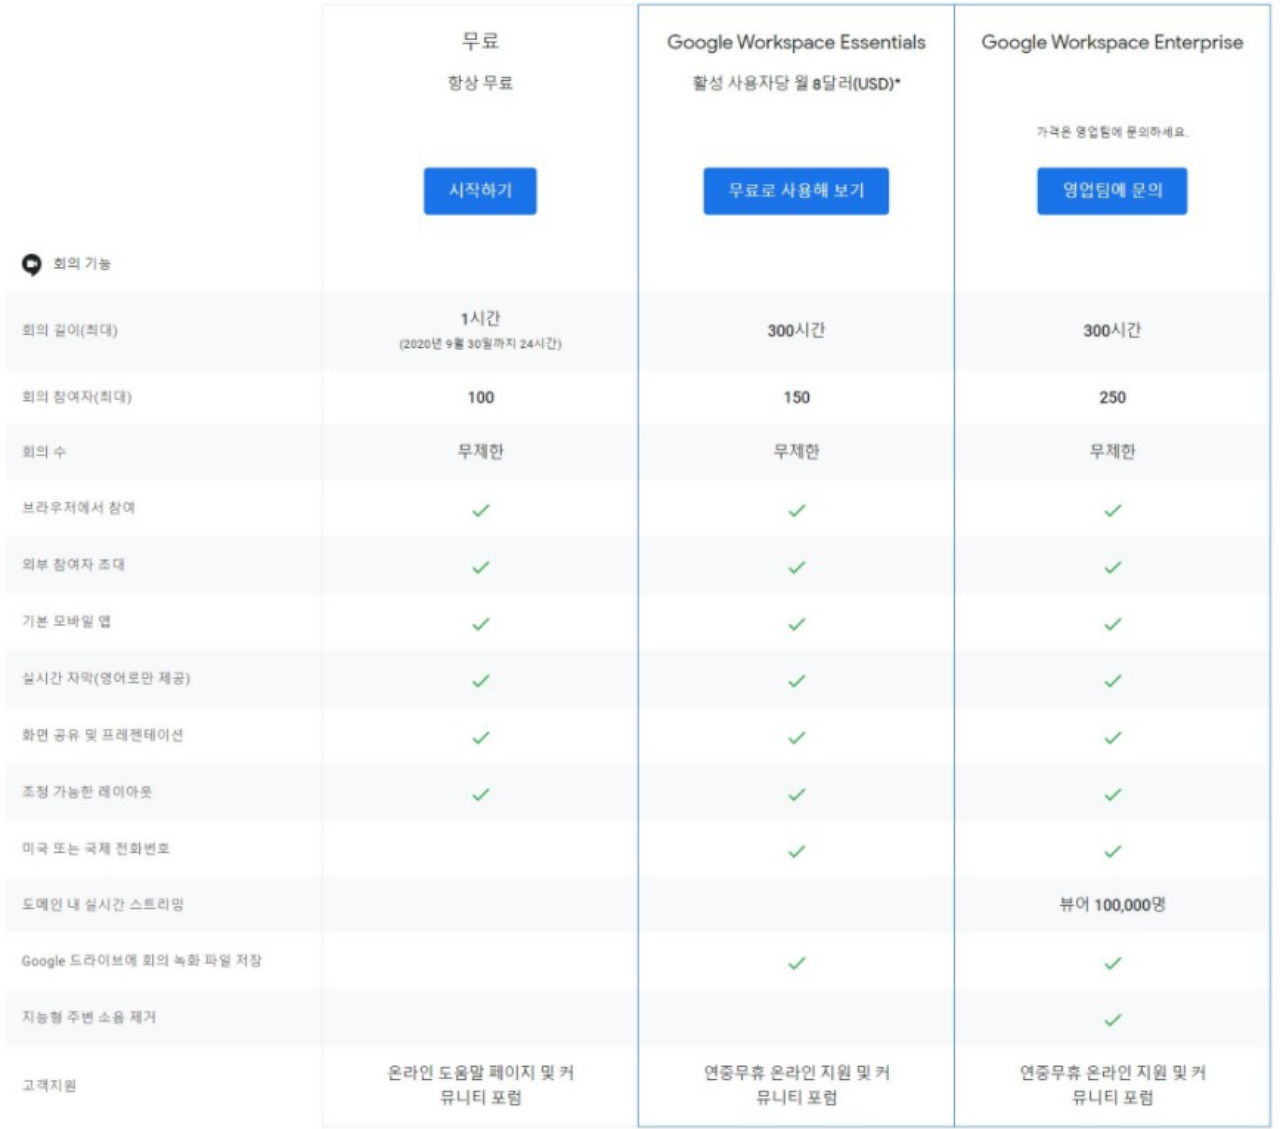
Task: Click 실시간 자막 checkmark in 무료 column
Action: tap(480, 681)
